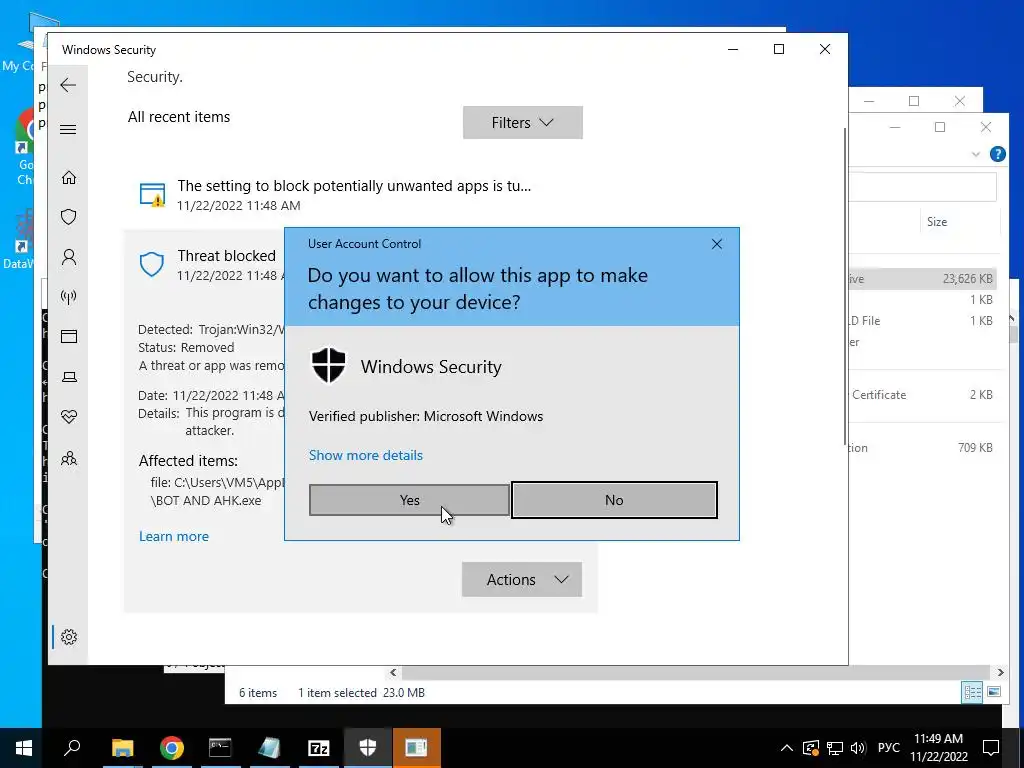
Task: Open the taskbar clock showing 11:49 AM
Action: 938,748
